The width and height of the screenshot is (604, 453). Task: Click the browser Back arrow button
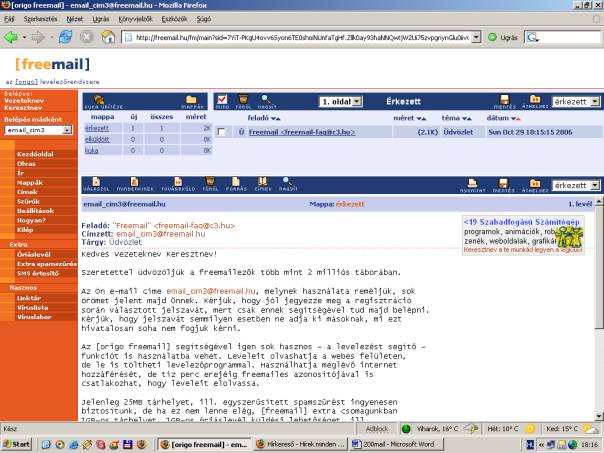pos(13,37)
